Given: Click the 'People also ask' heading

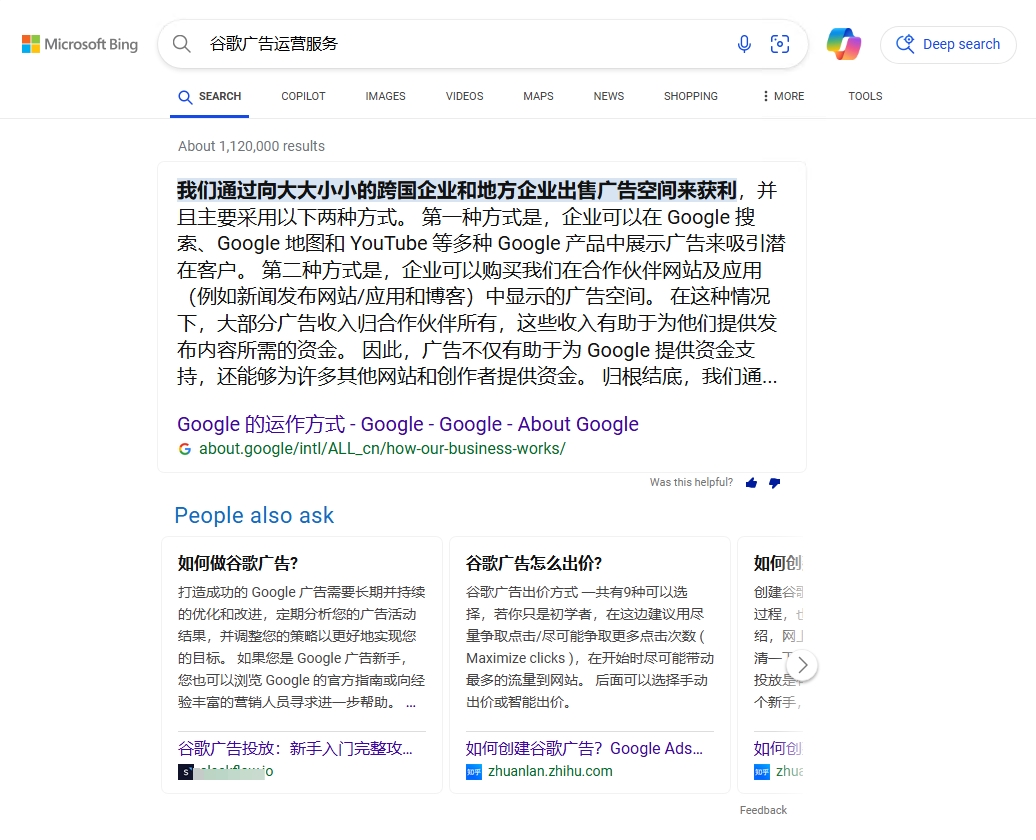Looking at the screenshot, I should (x=254, y=515).
